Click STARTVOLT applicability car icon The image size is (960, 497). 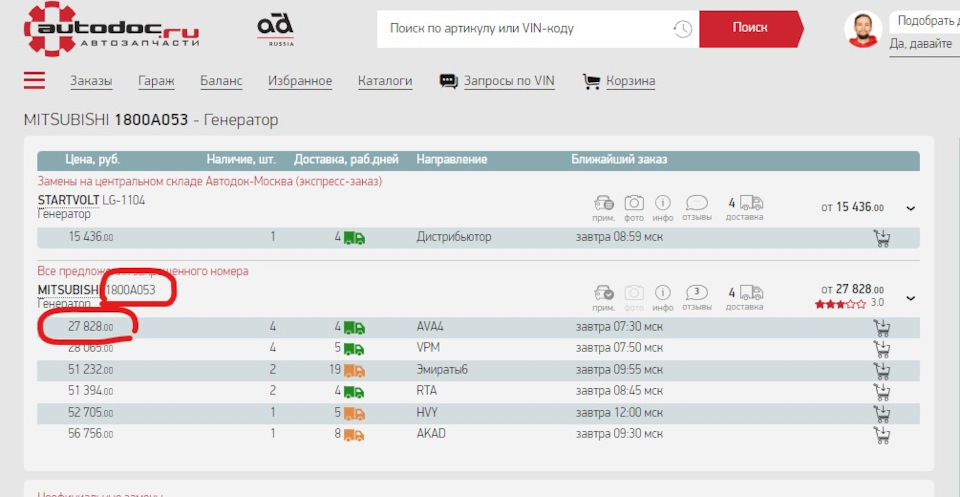coord(604,203)
